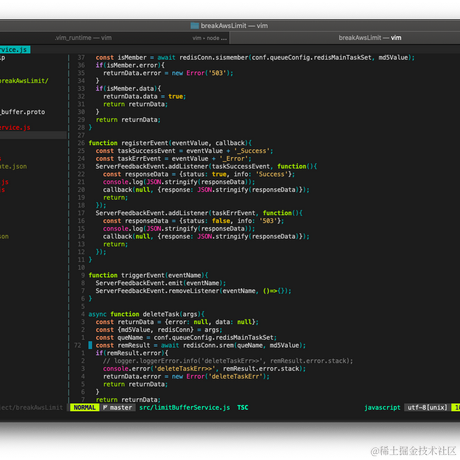
Task: Click new Error('deleteTaskErr') line
Action: [x=186, y=376]
